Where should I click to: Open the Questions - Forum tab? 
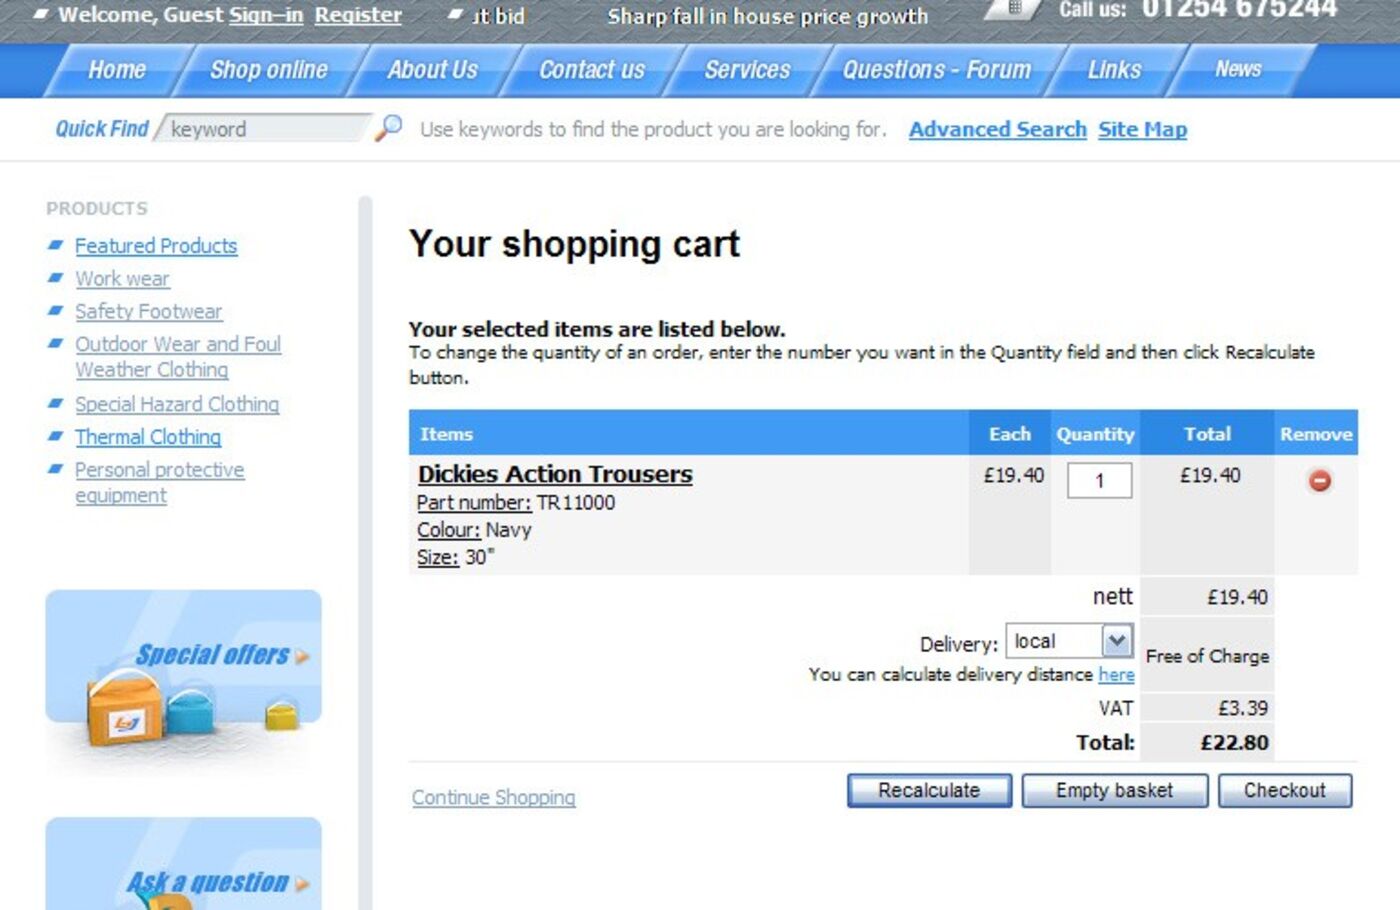936,70
